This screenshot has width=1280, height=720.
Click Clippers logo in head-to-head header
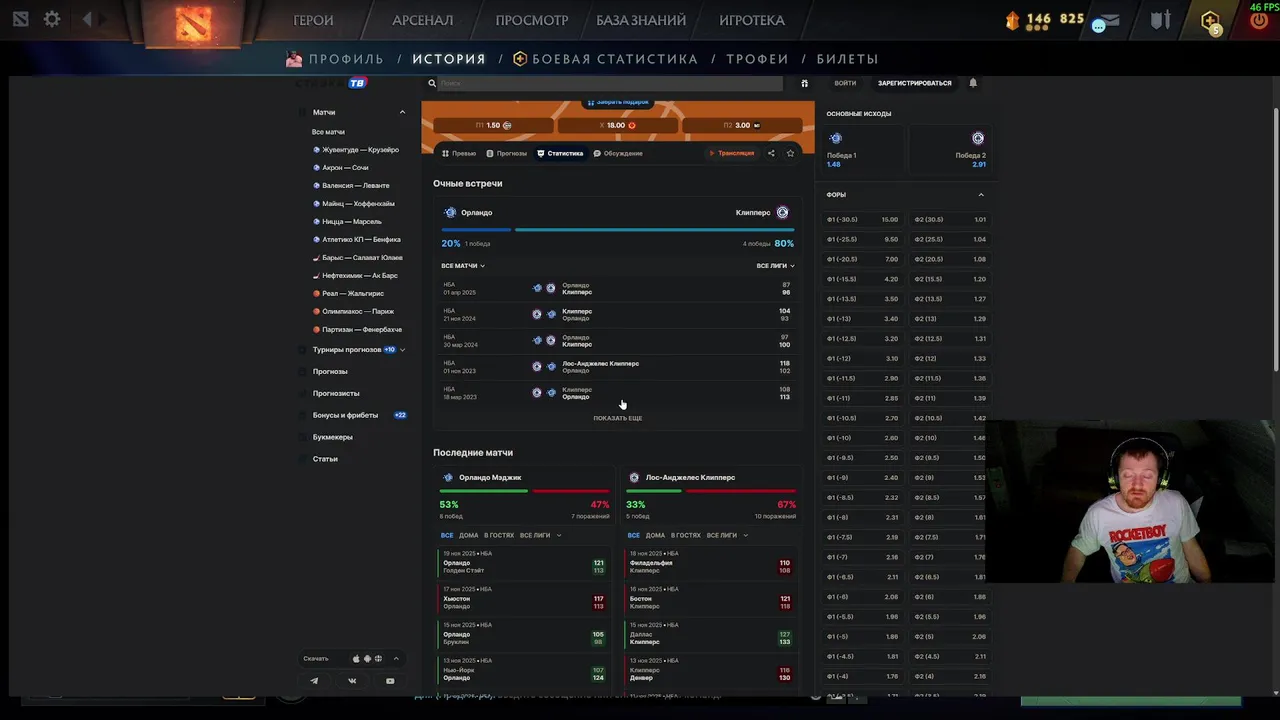tap(782, 212)
